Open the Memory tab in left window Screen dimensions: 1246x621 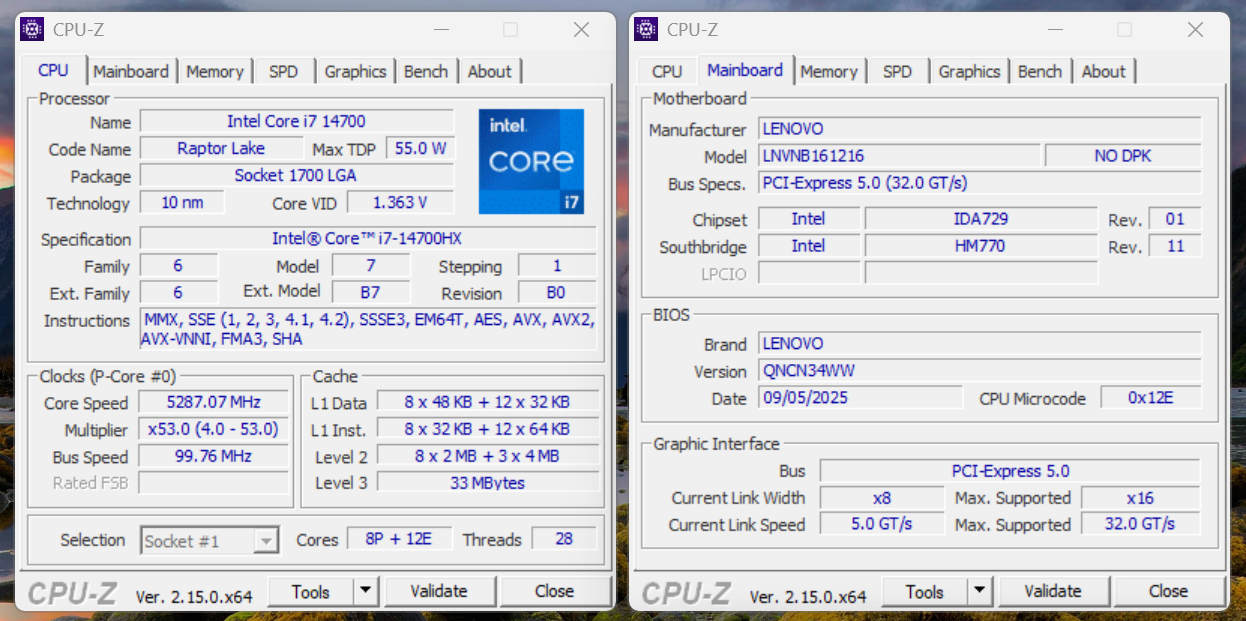[x=214, y=72]
